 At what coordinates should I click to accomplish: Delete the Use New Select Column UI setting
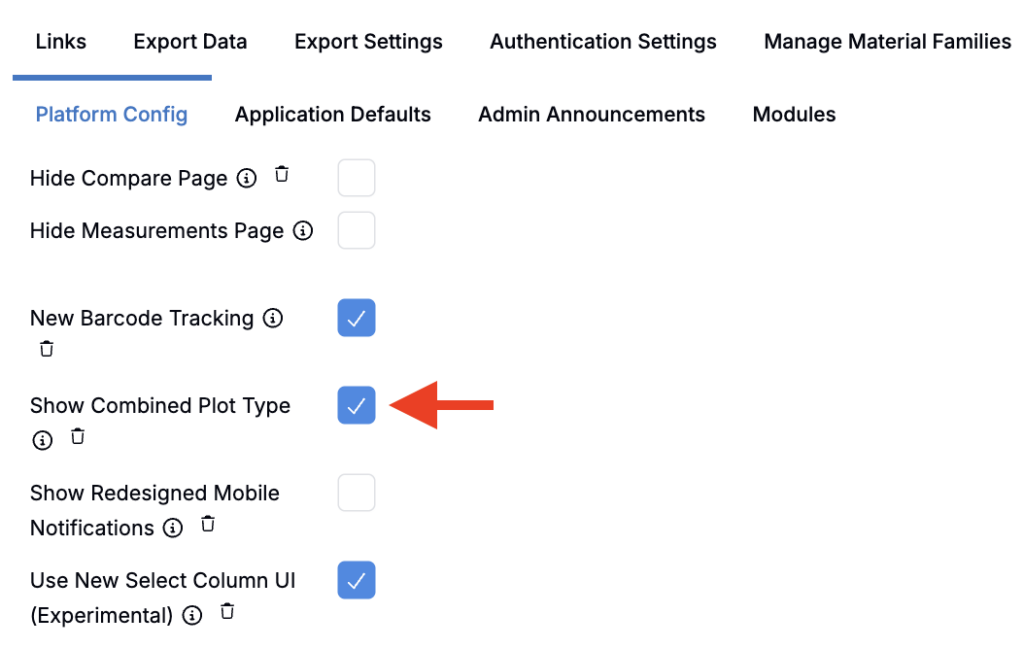tap(227, 612)
